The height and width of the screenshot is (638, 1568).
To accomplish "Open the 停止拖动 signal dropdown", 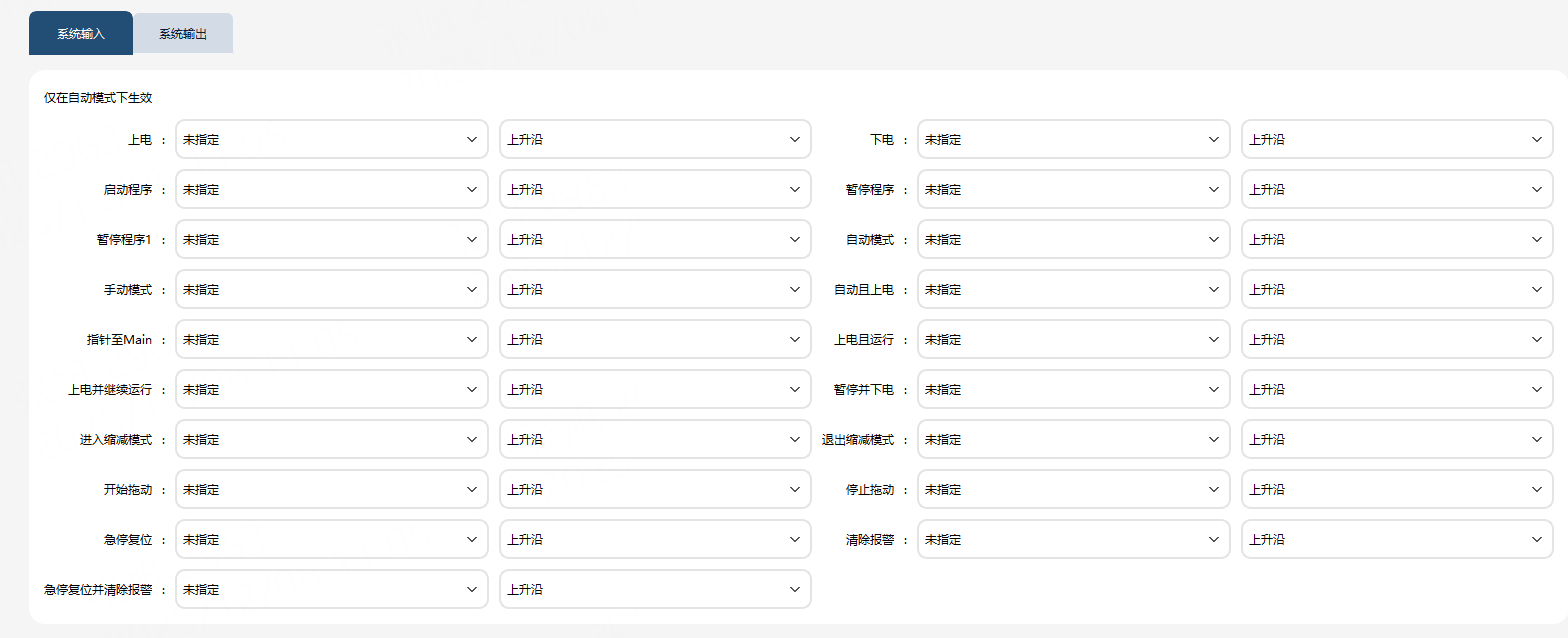I will tap(1074, 490).
